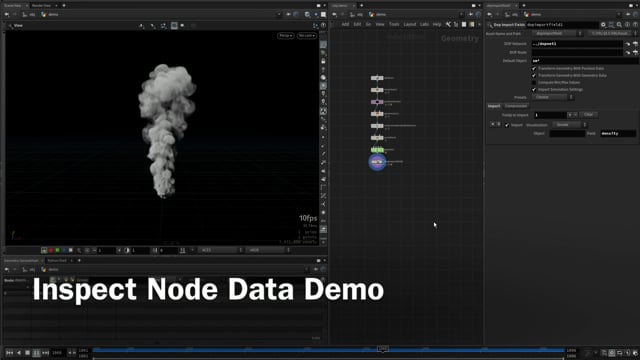Open the second tab beside Geometry Spreadsheet

click(x=57, y=260)
